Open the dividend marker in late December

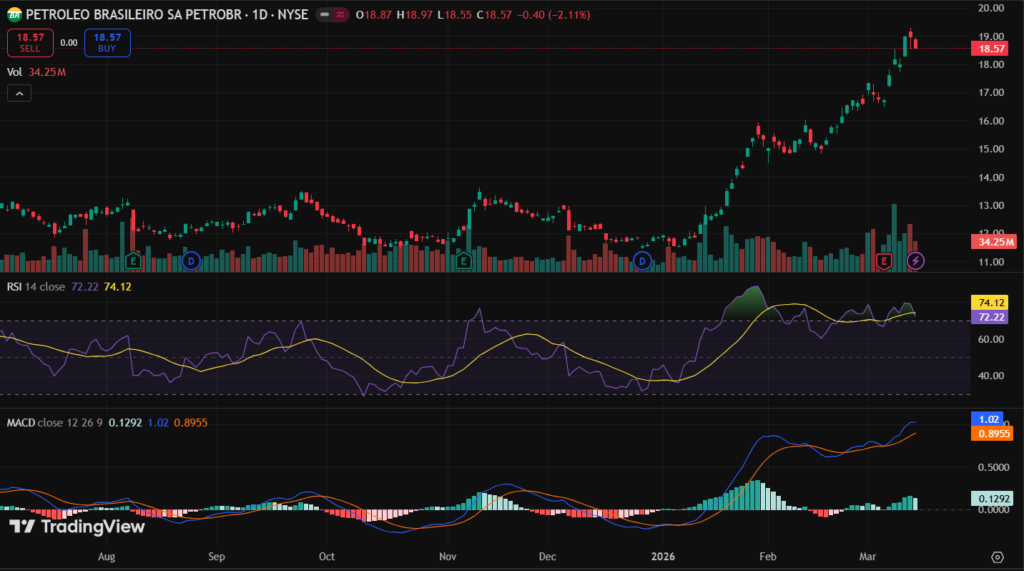pyautogui.click(x=642, y=261)
